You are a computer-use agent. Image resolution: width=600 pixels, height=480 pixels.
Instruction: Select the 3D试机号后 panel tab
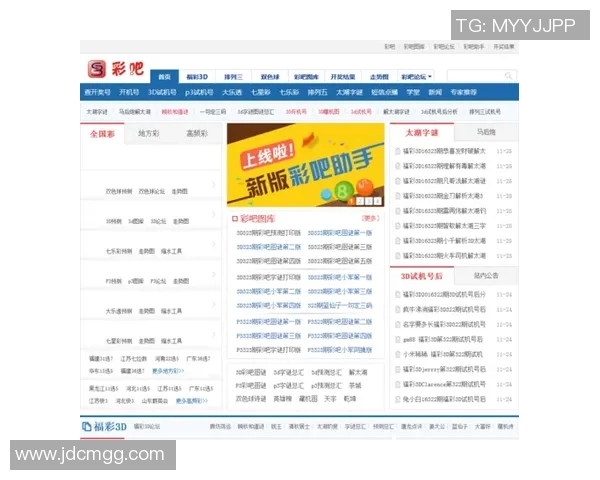(x=422, y=276)
